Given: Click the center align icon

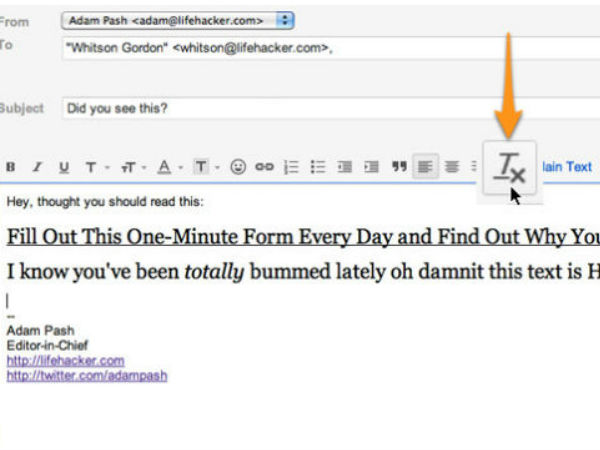Looking at the screenshot, I should click(x=452, y=168).
